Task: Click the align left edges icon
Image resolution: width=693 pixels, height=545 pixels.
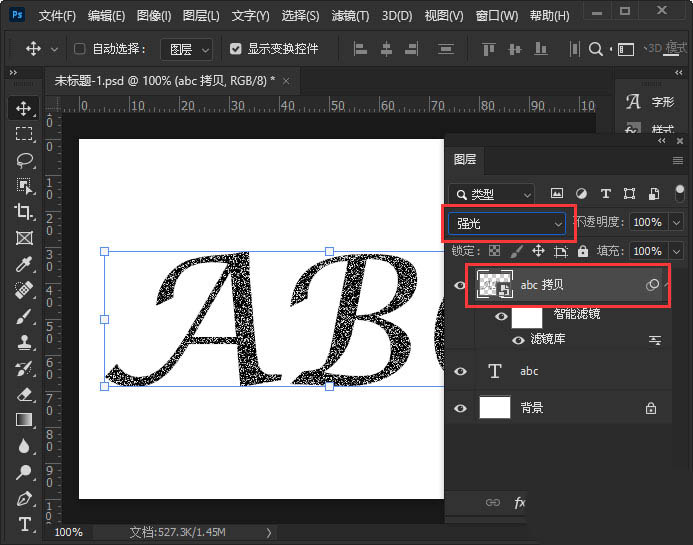Action: (360, 49)
